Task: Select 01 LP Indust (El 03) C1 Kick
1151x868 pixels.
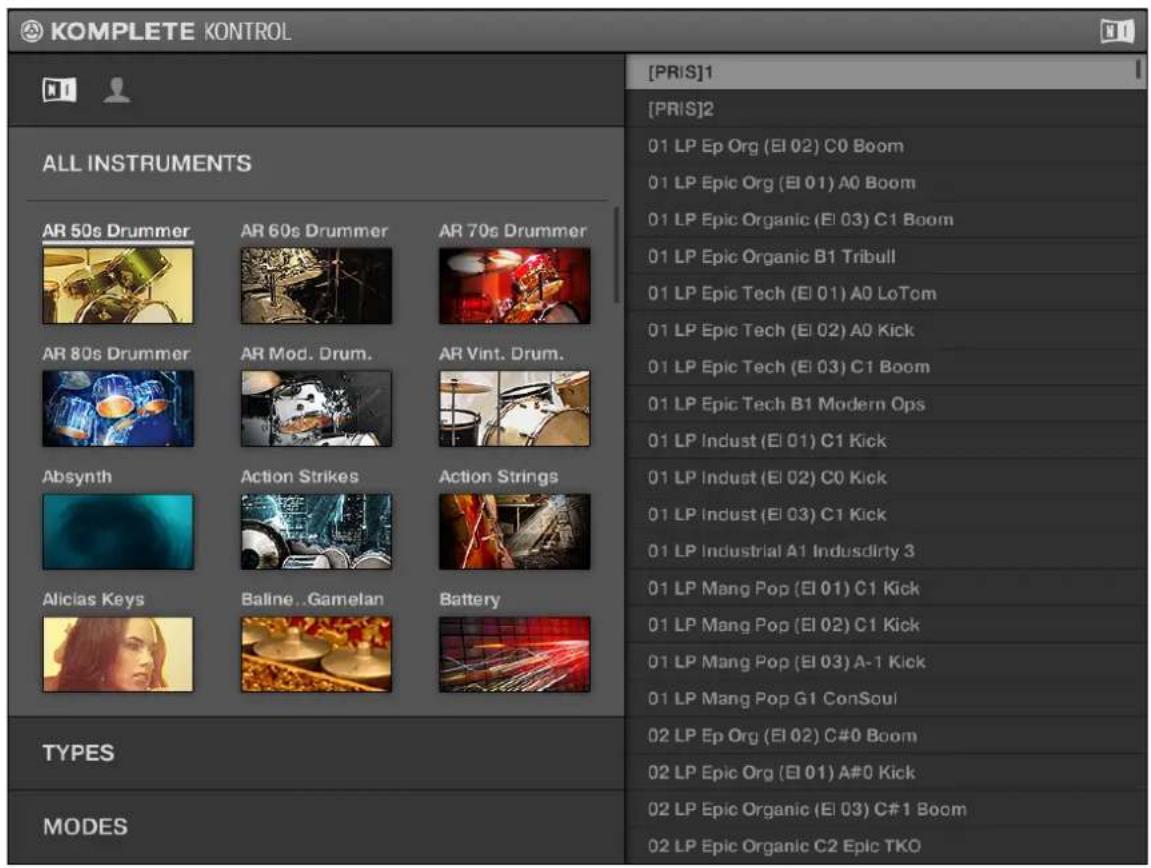Action: [885, 514]
